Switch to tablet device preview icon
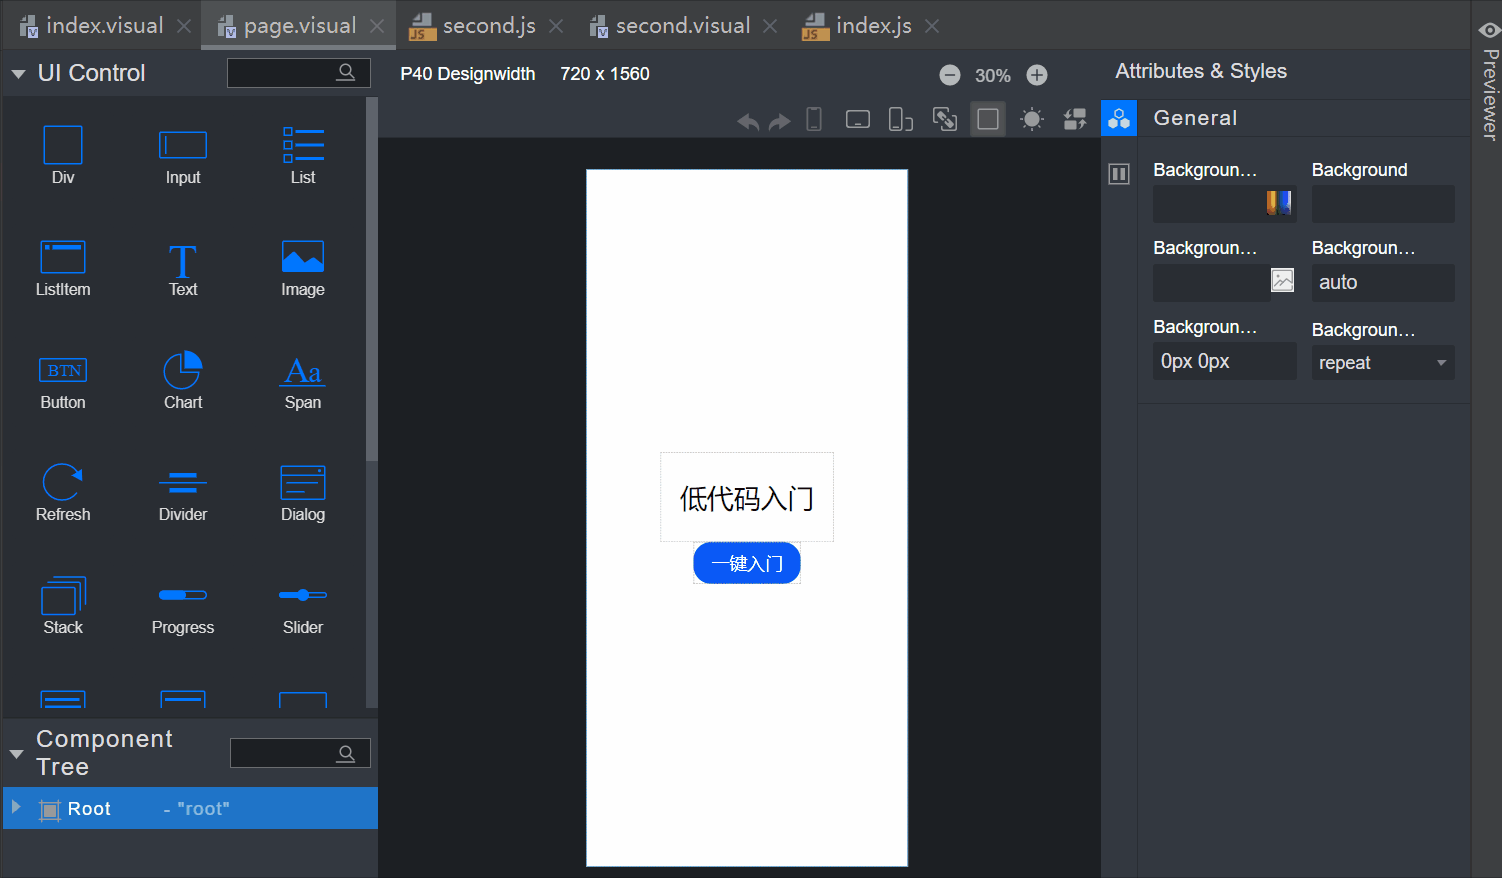1502x878 pixels. (858, 120)
